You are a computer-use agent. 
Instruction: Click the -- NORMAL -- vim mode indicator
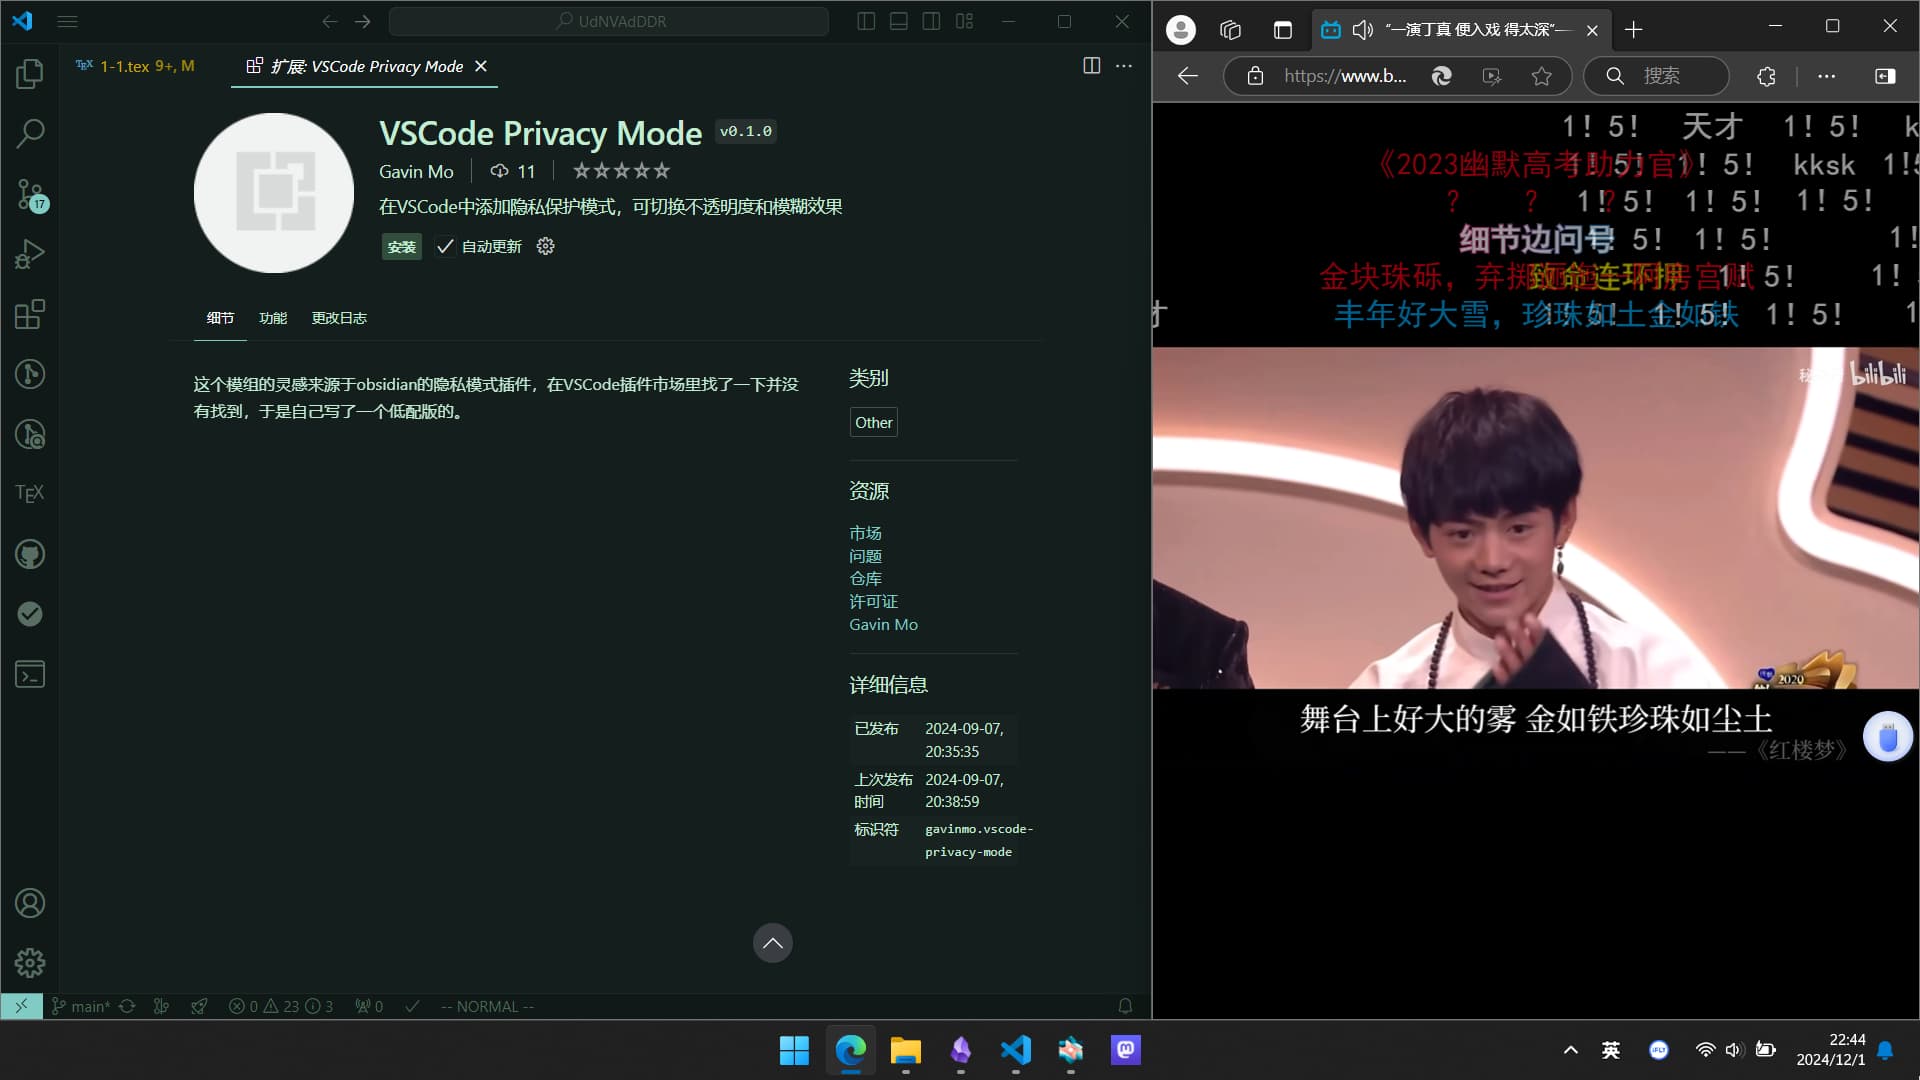pos(487,1006)
